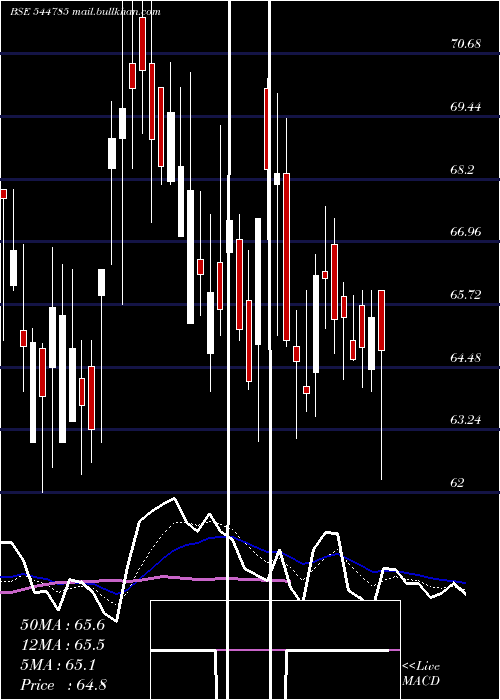Image resolution: width=500 pixels, height=700 pixels.
Task: Click the 62 price axis label
Action: [458, 483]
